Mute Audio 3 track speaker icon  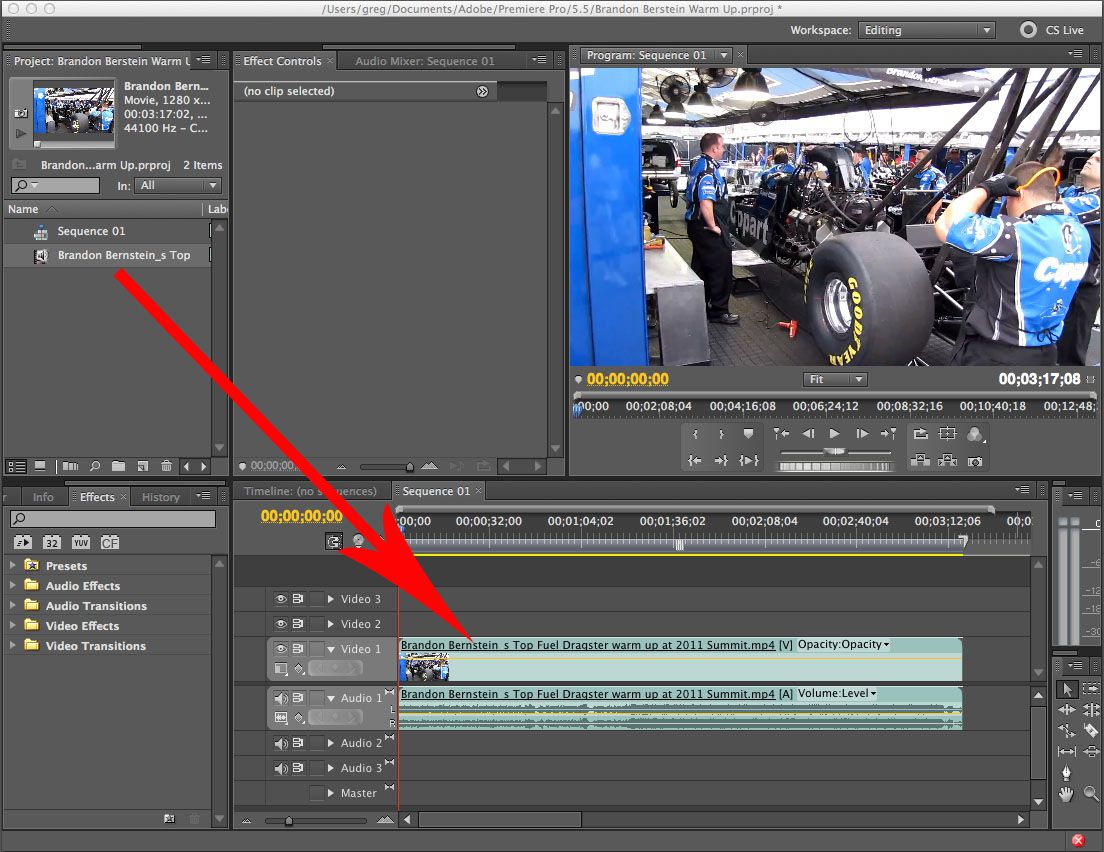(281, 768)
